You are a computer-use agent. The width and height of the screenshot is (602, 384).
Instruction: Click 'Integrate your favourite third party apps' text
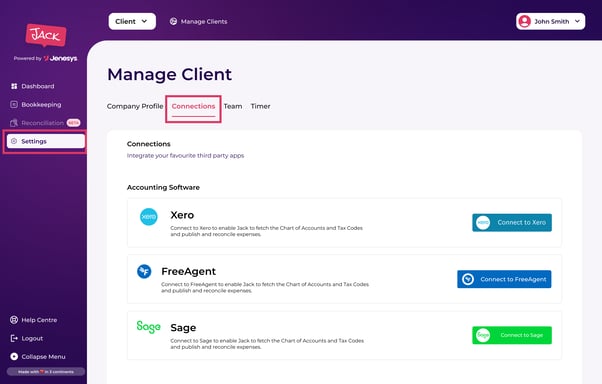(x=185, y=156)
